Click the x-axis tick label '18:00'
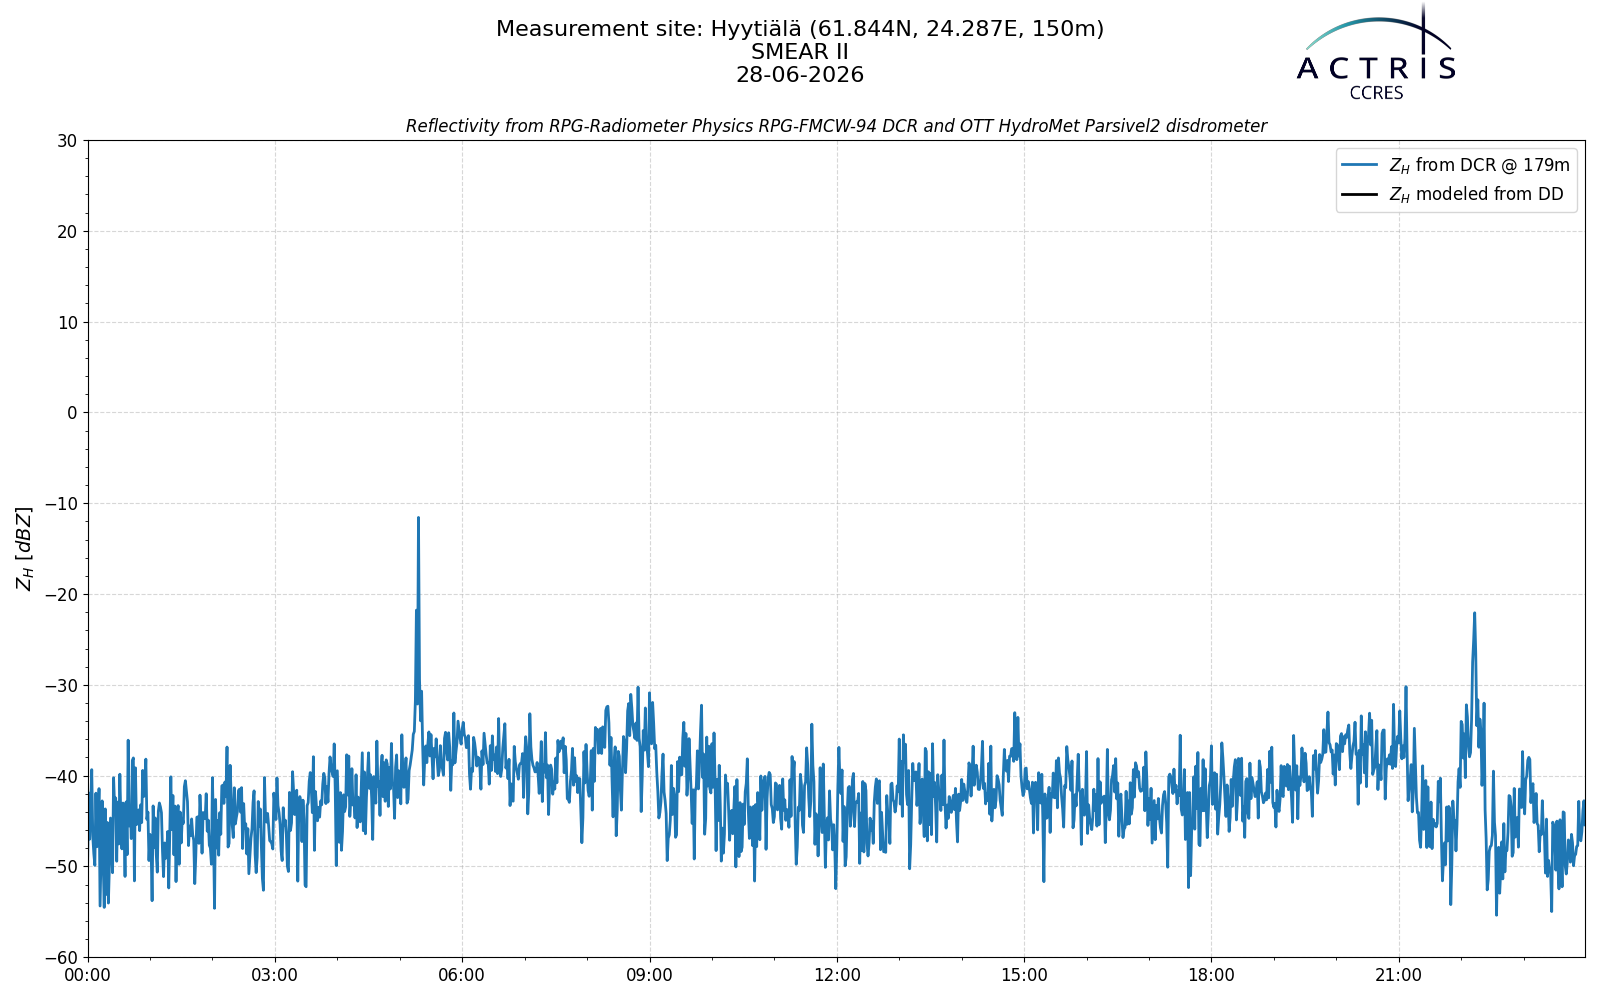This screenshot has width=1600, height=1000. (1211, 976)
